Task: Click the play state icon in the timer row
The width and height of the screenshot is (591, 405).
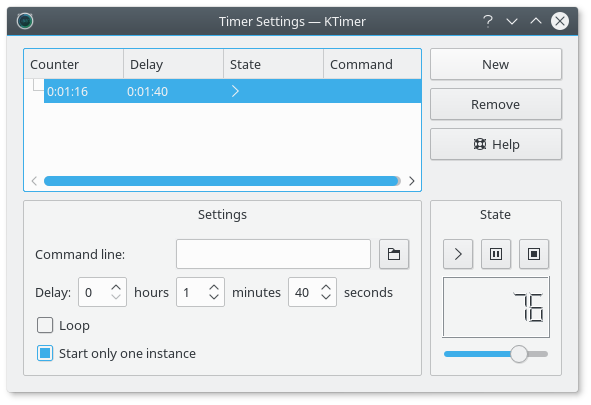Action: pos(235,91)
